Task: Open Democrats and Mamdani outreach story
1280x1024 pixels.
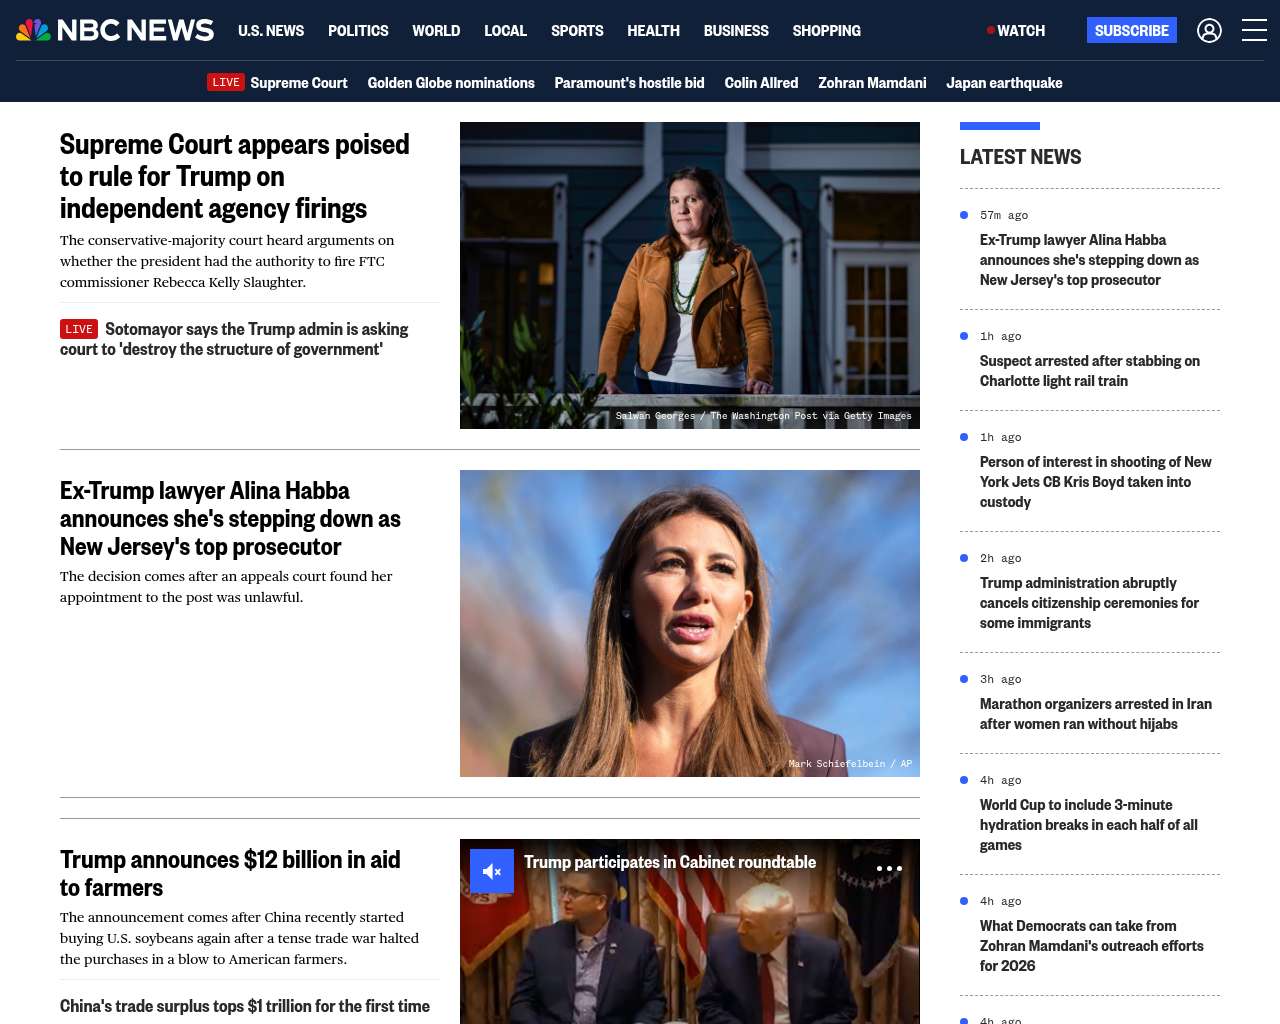Action: click(1092, 946)
